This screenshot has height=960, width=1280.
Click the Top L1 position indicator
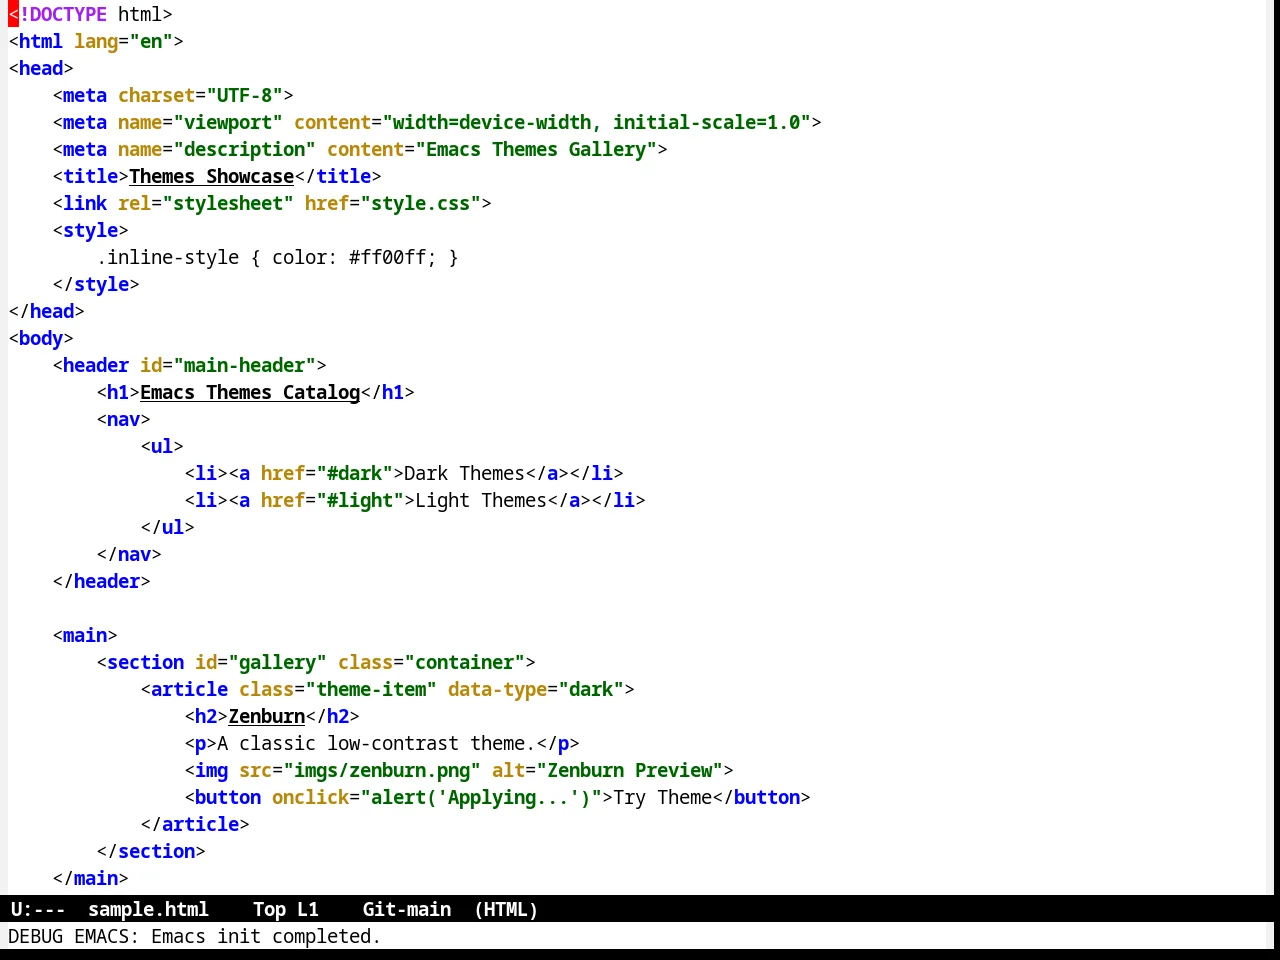(286, 909)
